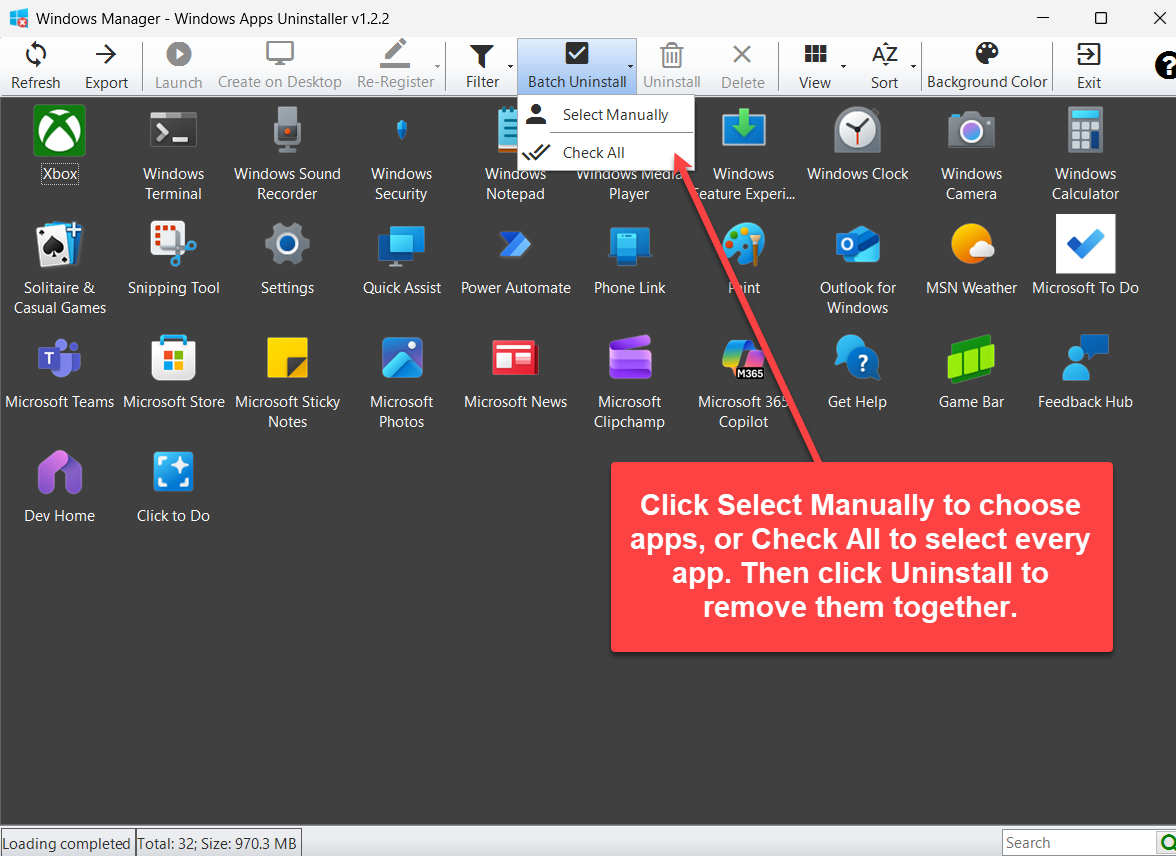Click the Batch Uninstall button

[x=577, y=66]
